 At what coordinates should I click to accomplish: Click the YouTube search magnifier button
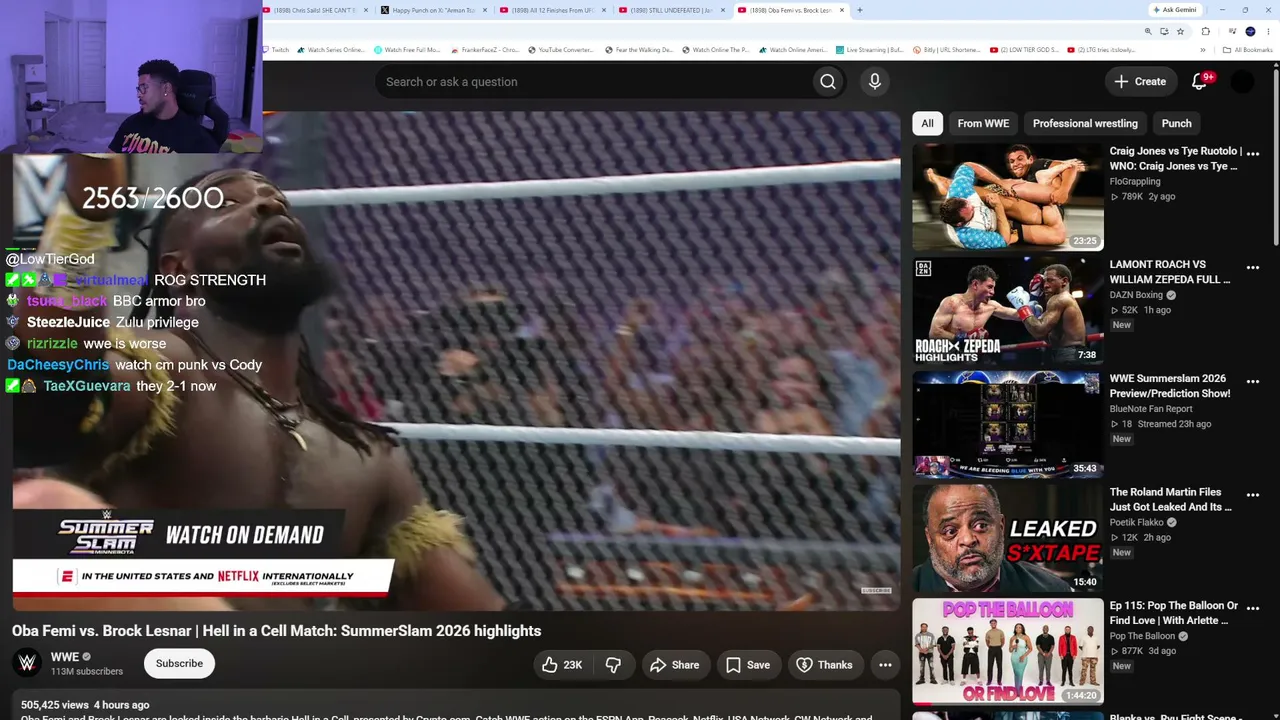pos(827,82)
